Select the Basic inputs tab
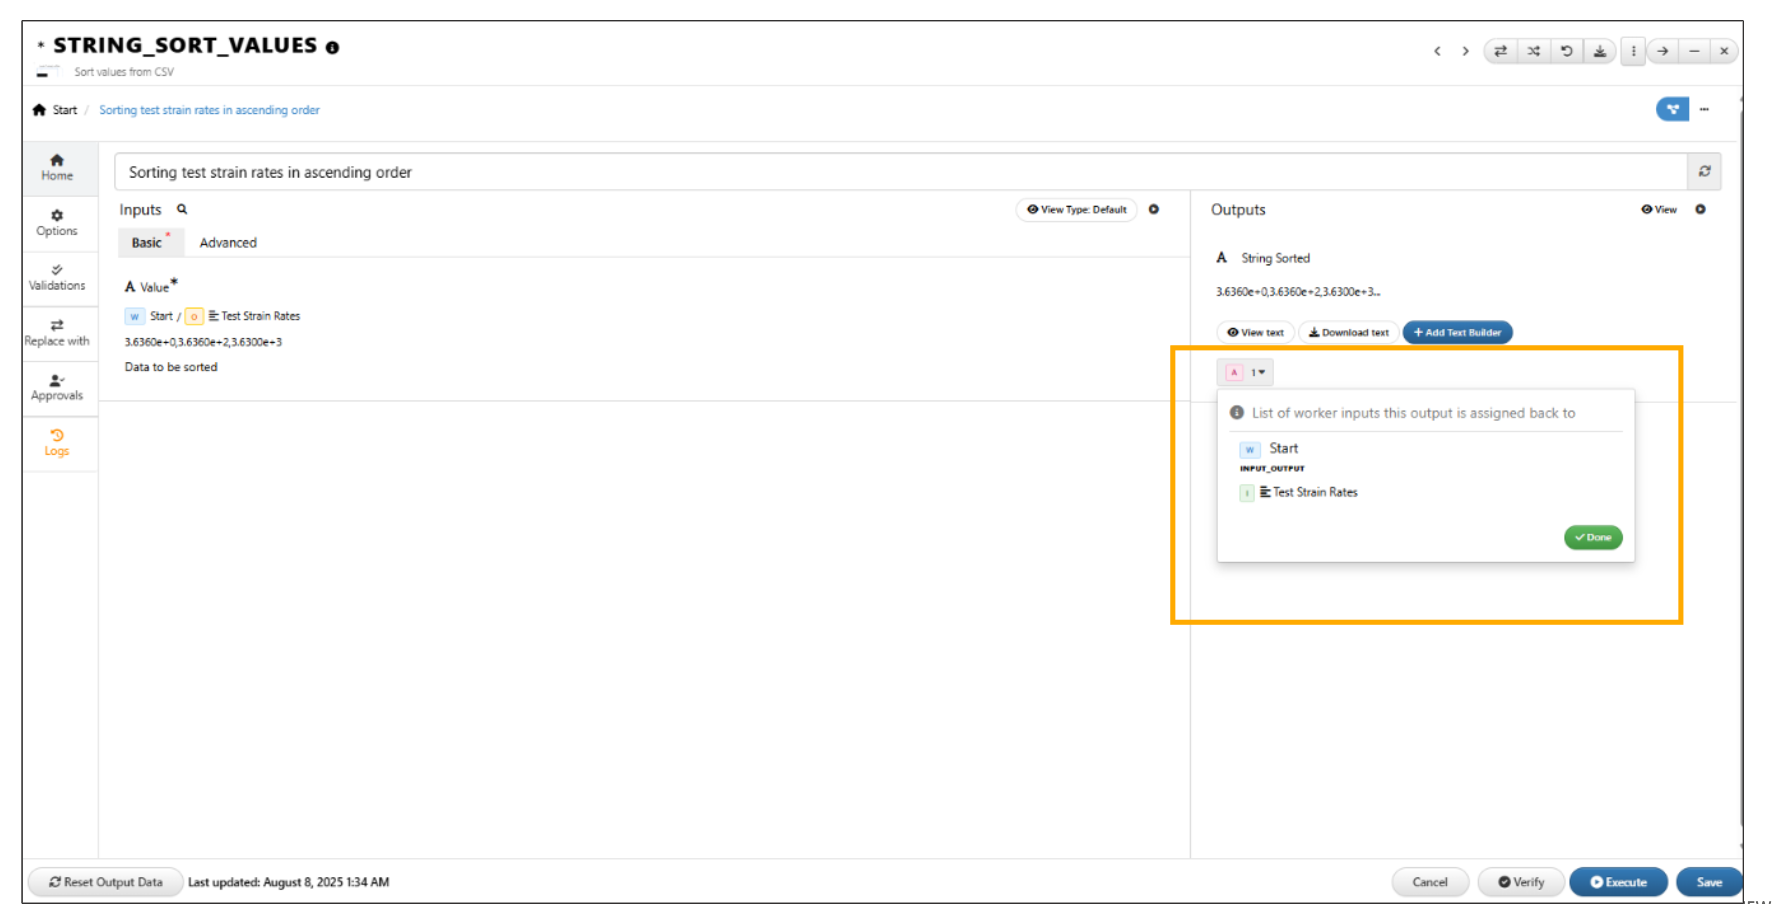 [x=147, y=242]
